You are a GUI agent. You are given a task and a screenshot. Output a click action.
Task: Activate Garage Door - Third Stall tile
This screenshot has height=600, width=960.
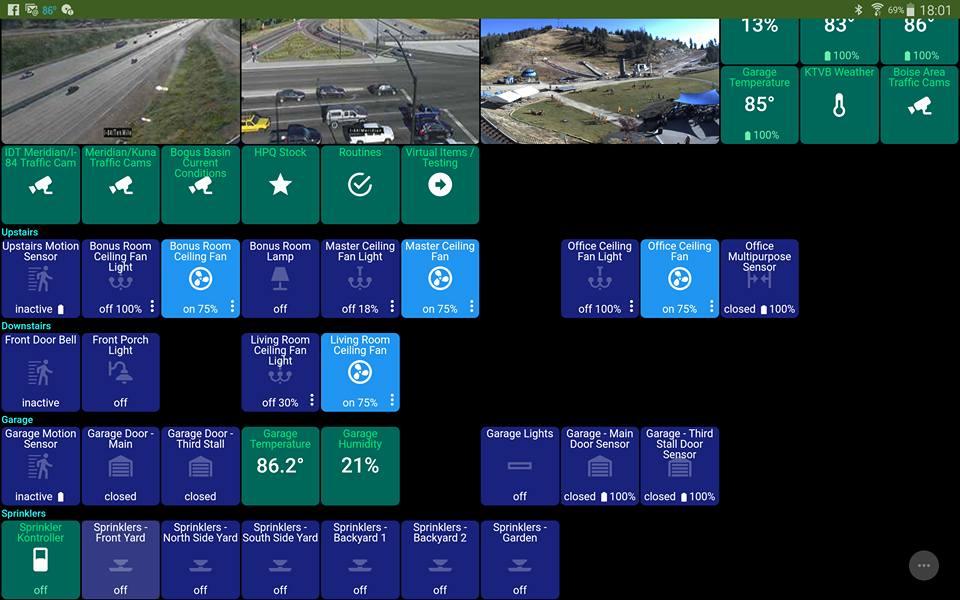pos(200,466)
